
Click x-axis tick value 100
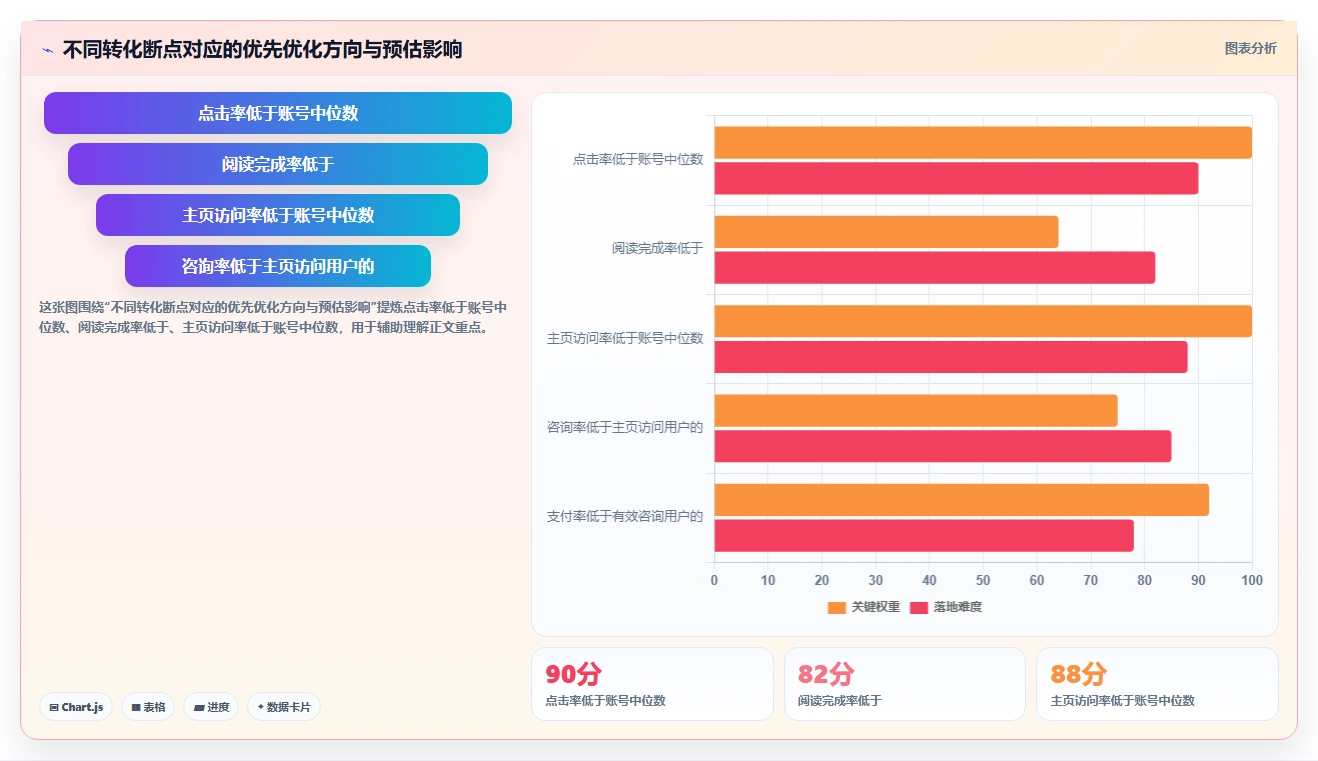pyautogui.click(x=1252, y=580)
